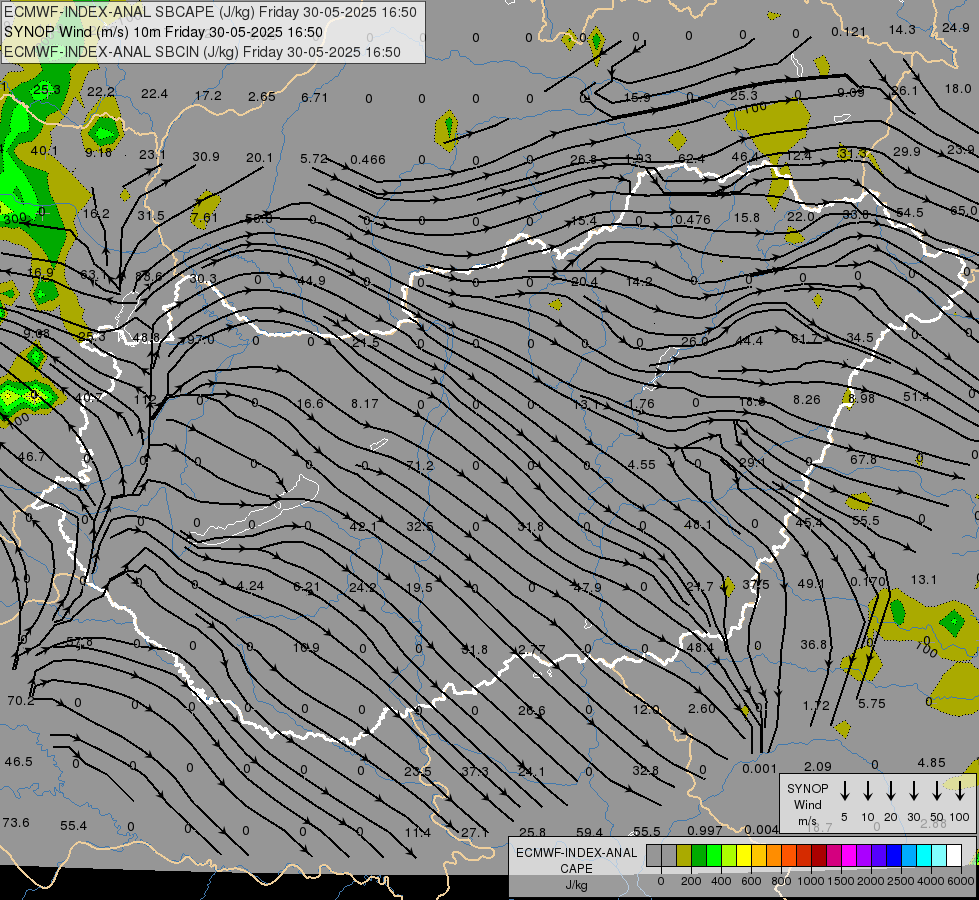The height and width of the screenshot is (900, 979).
Task: Click the 'ECMWF-INDEX-ANAL CAPE' legend label
Action: tap(576, 861)
